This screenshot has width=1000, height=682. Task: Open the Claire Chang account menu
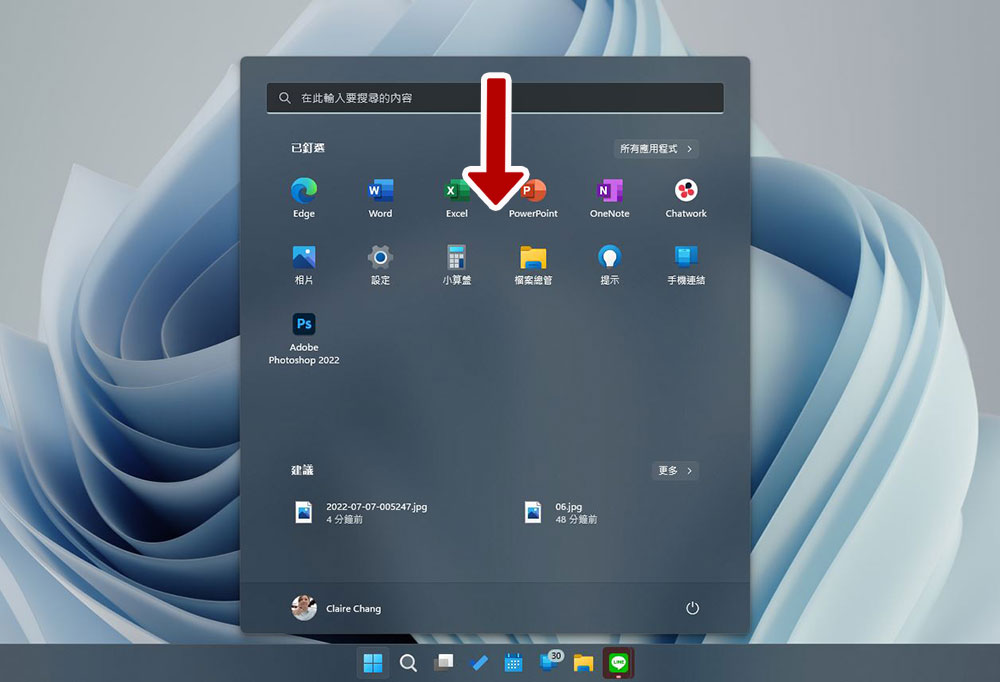337,608
